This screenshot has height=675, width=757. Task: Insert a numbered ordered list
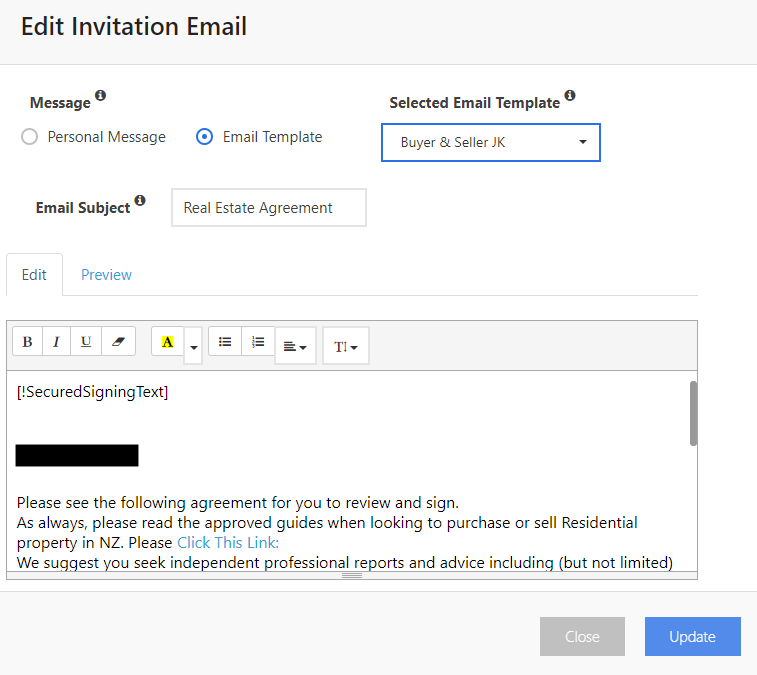coord(258,342)
